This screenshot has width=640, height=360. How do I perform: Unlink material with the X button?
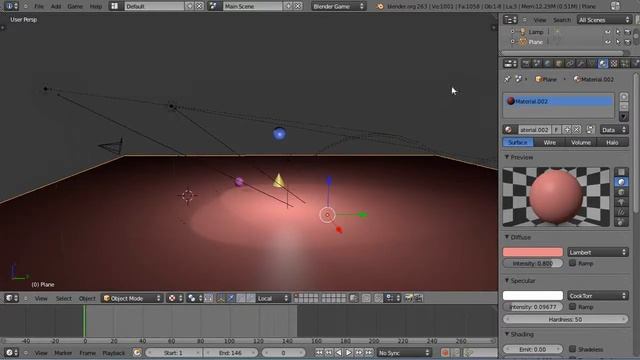point(576,130)
